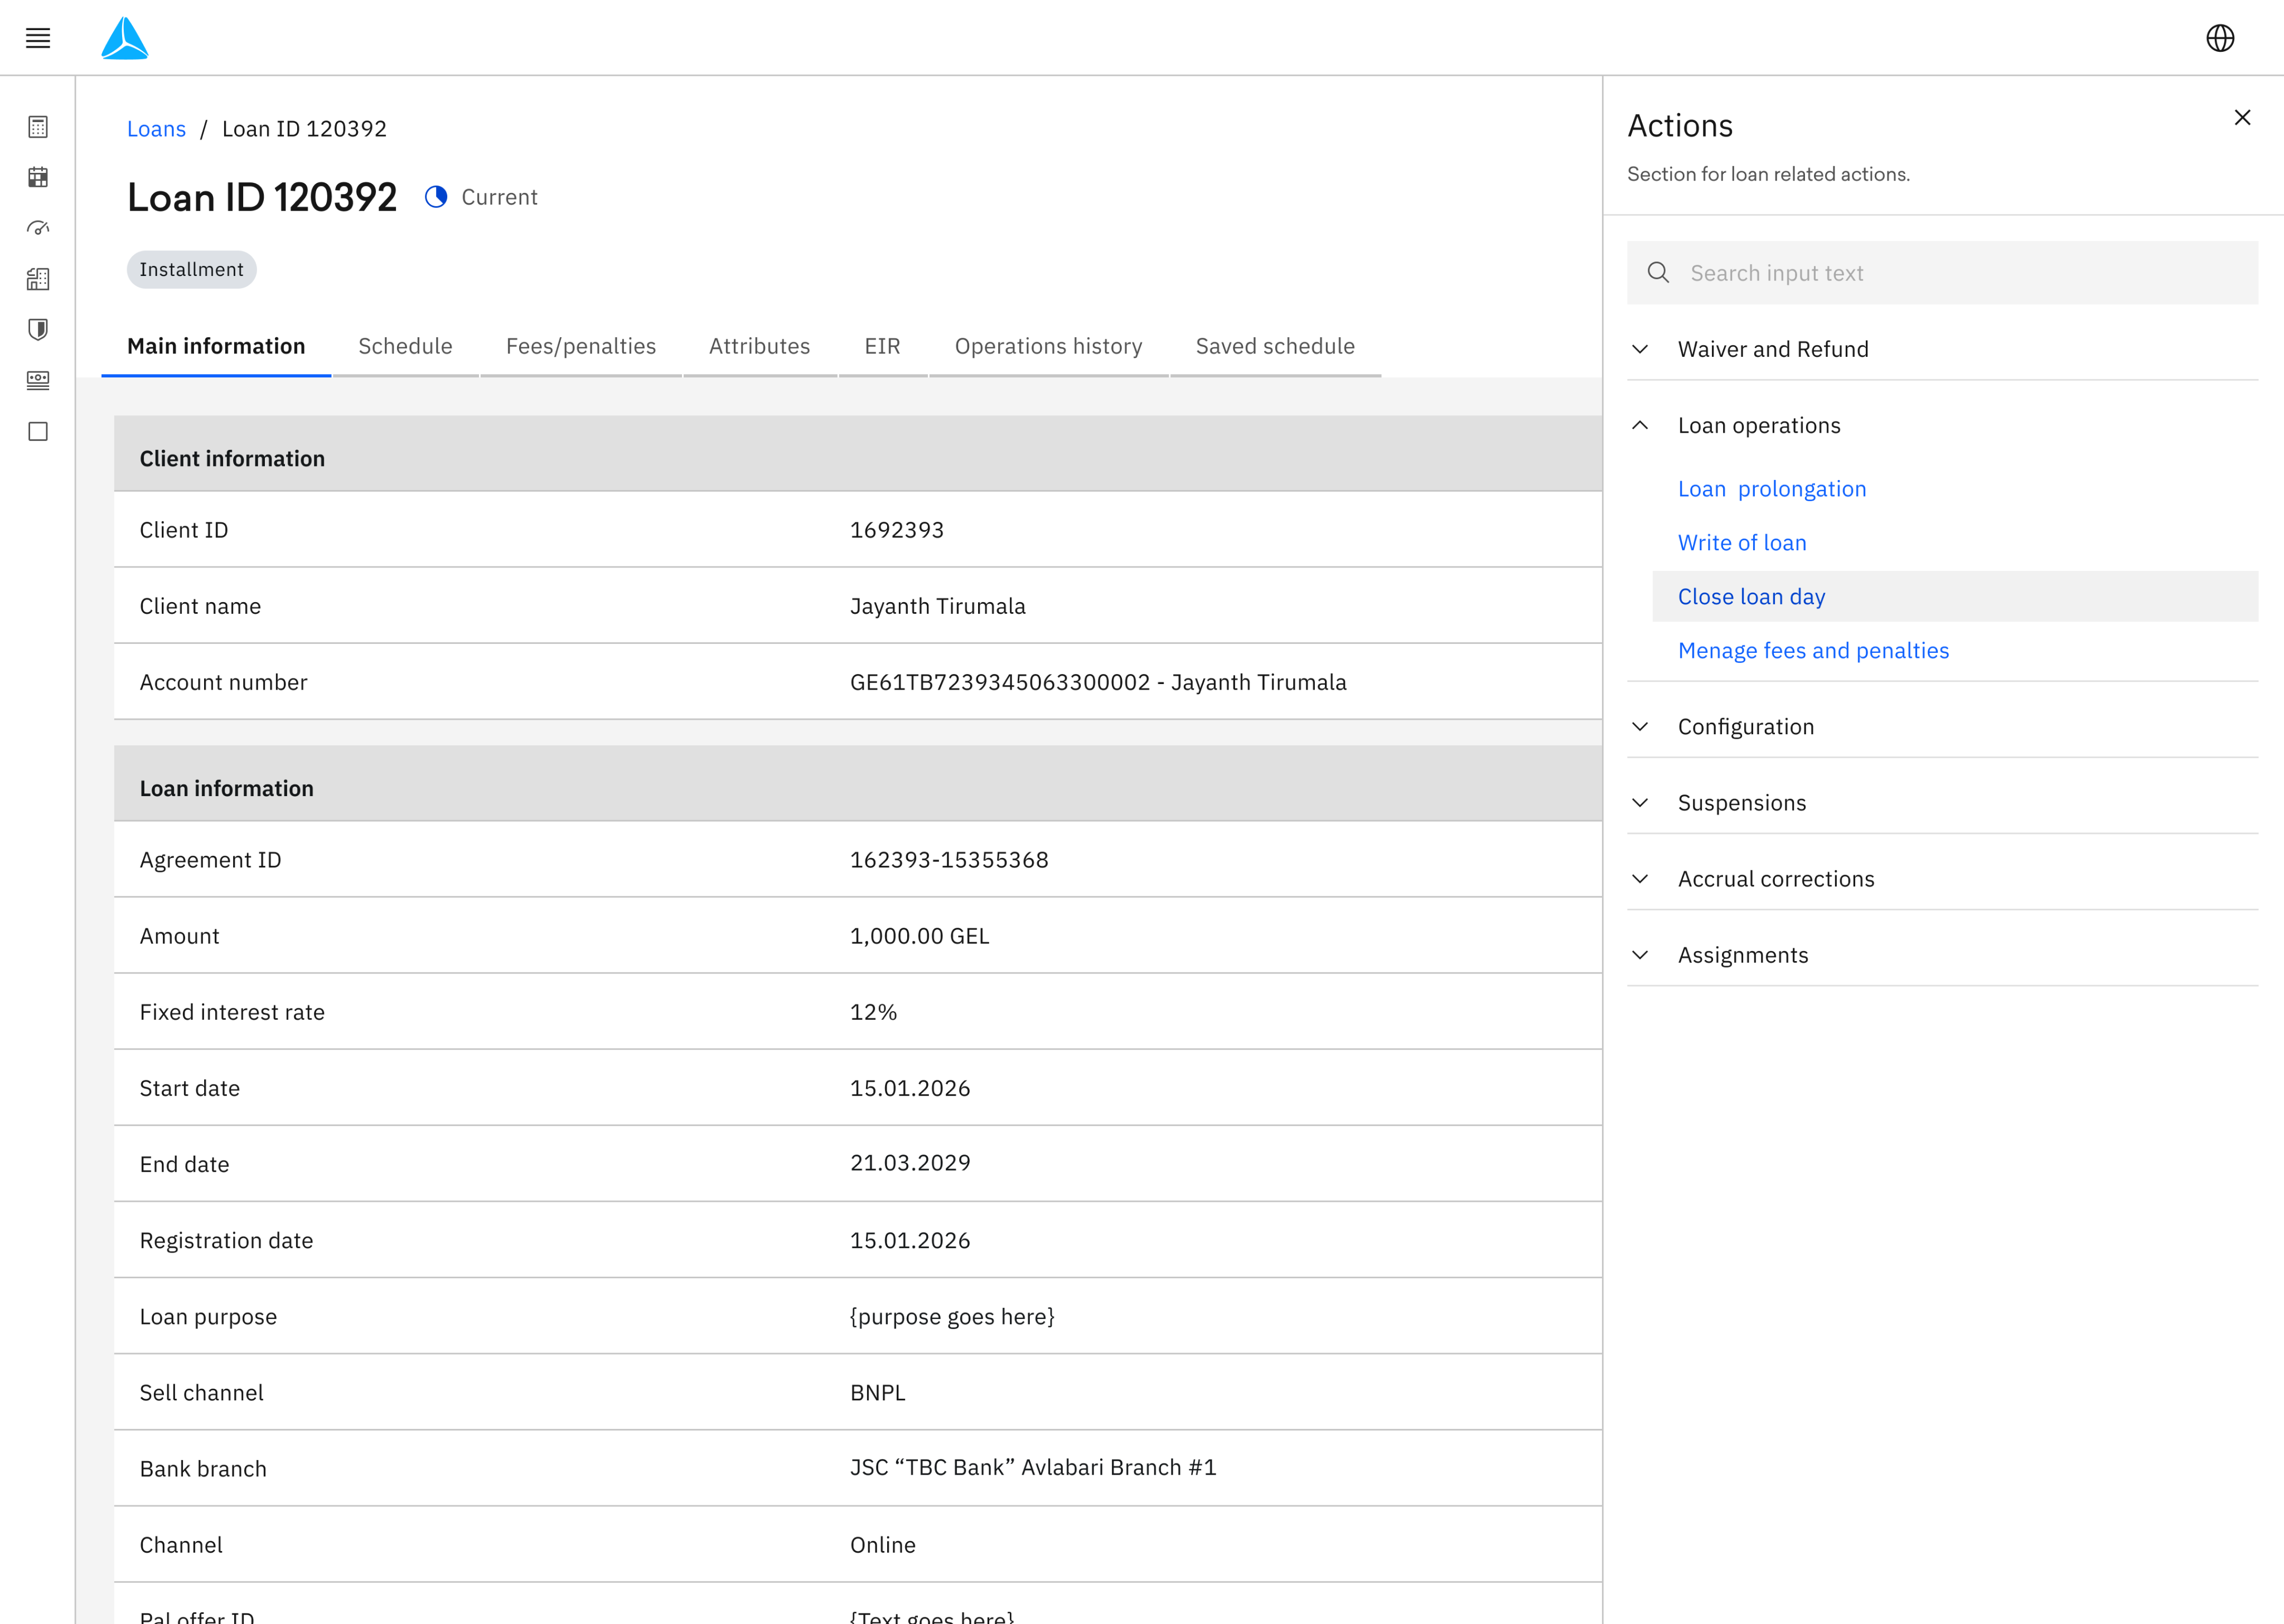Open the shield sidebar icon
This screenshot has height=1624, width=2284.
38,330
